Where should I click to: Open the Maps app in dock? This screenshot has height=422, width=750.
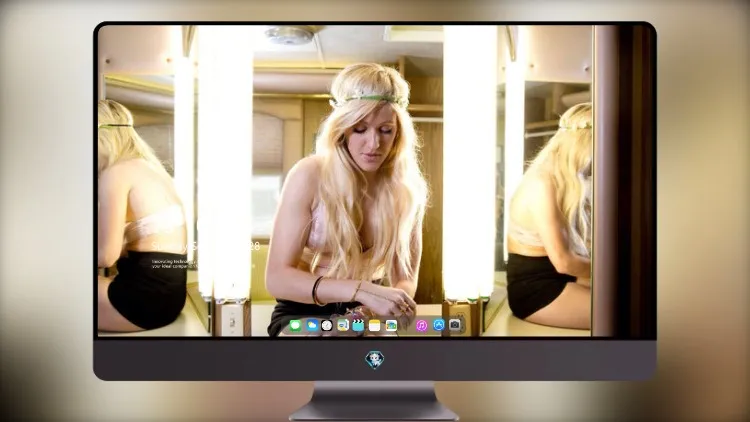[x=342, y=326]
